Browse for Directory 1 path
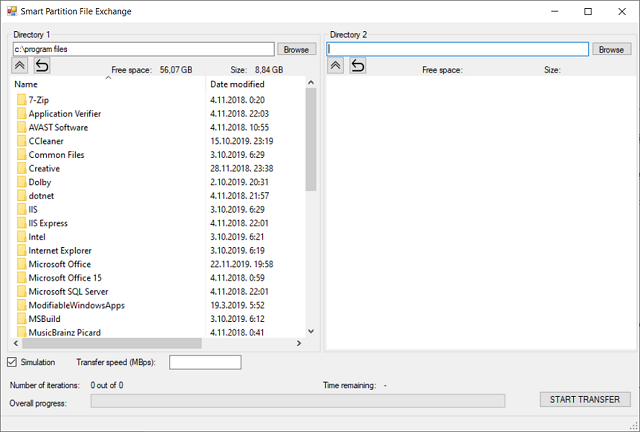Image resolution: width=640 pixels, height=432 pixels. click(x=296, y=49)
